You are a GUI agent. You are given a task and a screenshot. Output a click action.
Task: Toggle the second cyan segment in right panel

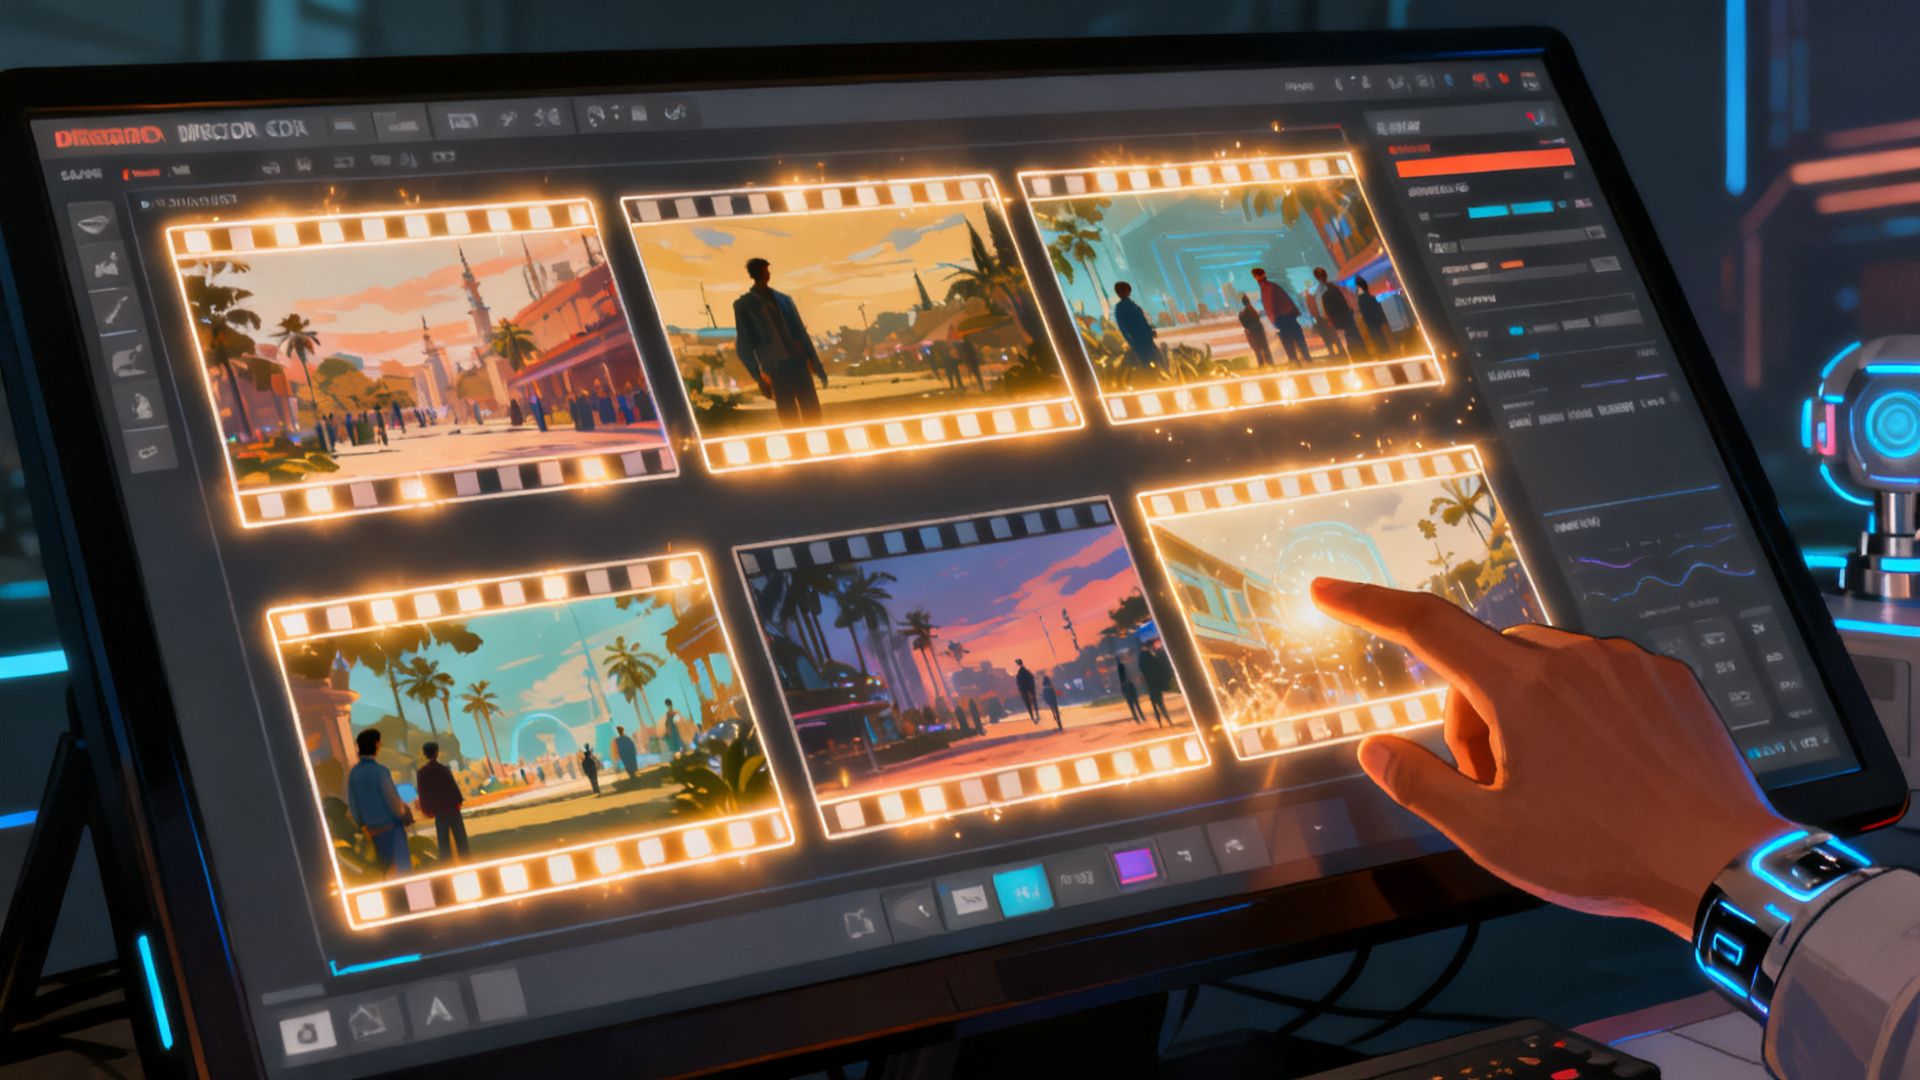(x=1532, y=208)
